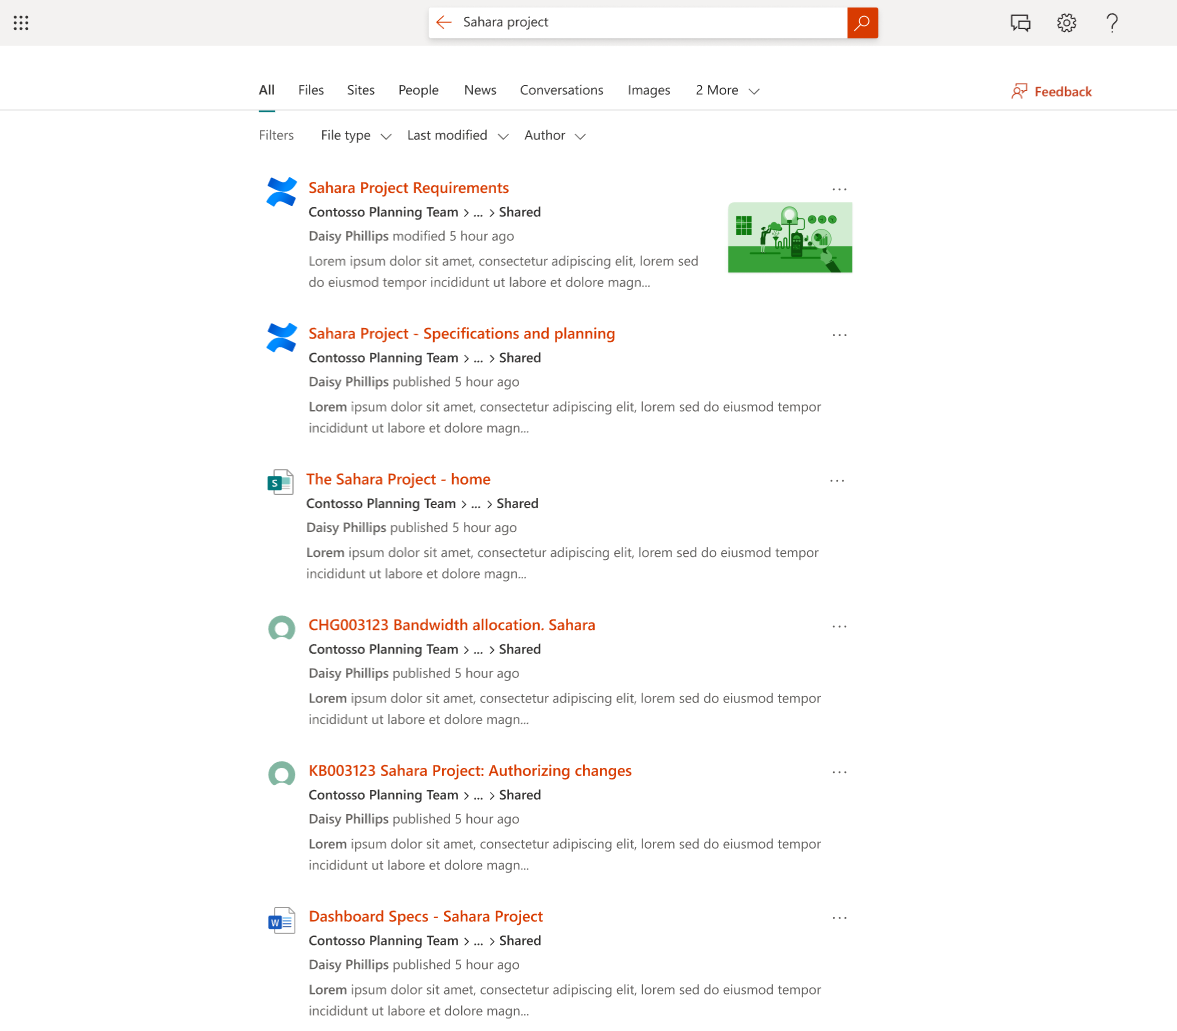Viewport: 1177px width, 1031px height.
Task: Click the back arrow in search box
Action: pos(444,23)
